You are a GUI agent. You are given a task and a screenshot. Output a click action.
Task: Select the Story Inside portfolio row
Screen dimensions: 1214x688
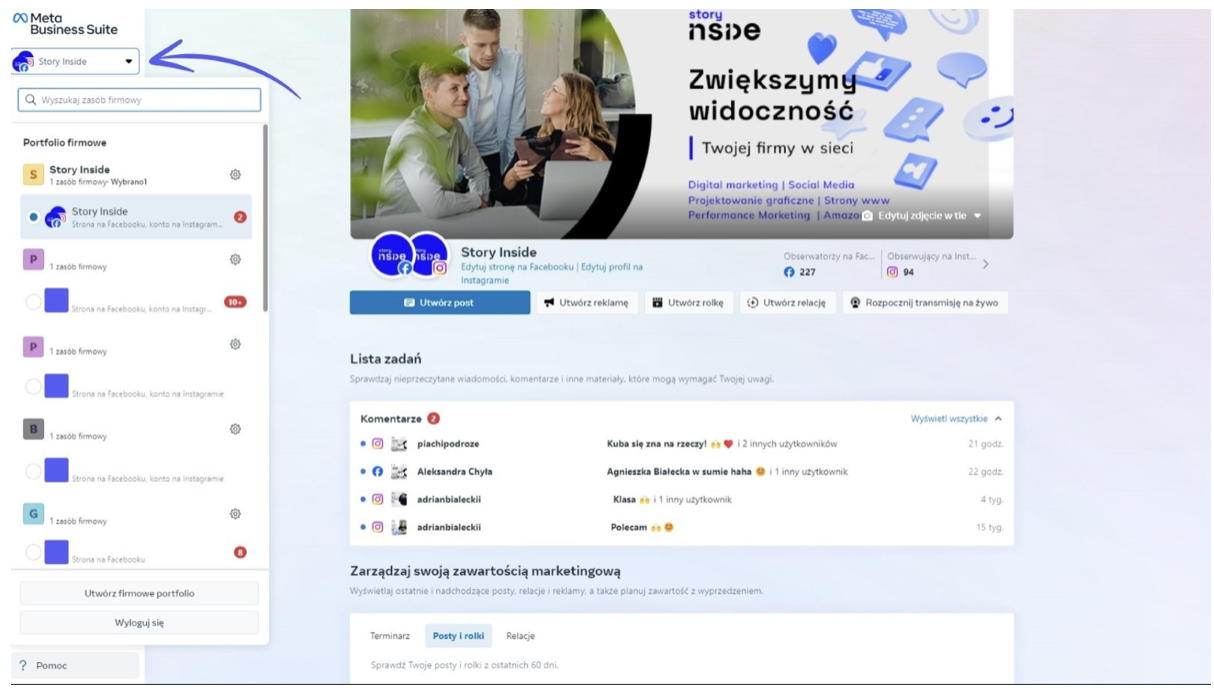click(136, 175)
